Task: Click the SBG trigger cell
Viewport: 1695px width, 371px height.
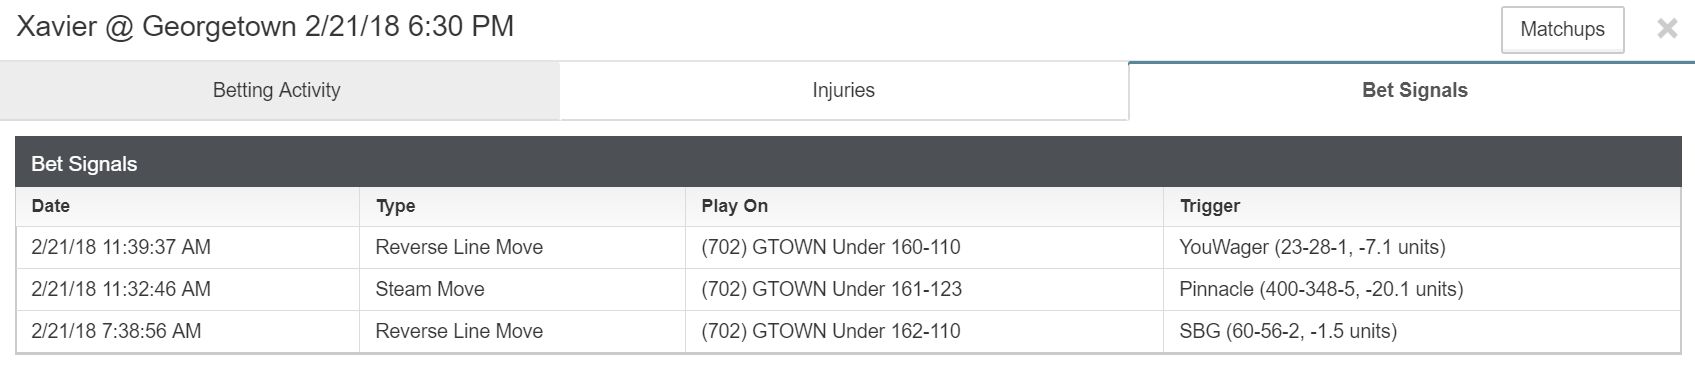Action: click(x=1422, y=331)
